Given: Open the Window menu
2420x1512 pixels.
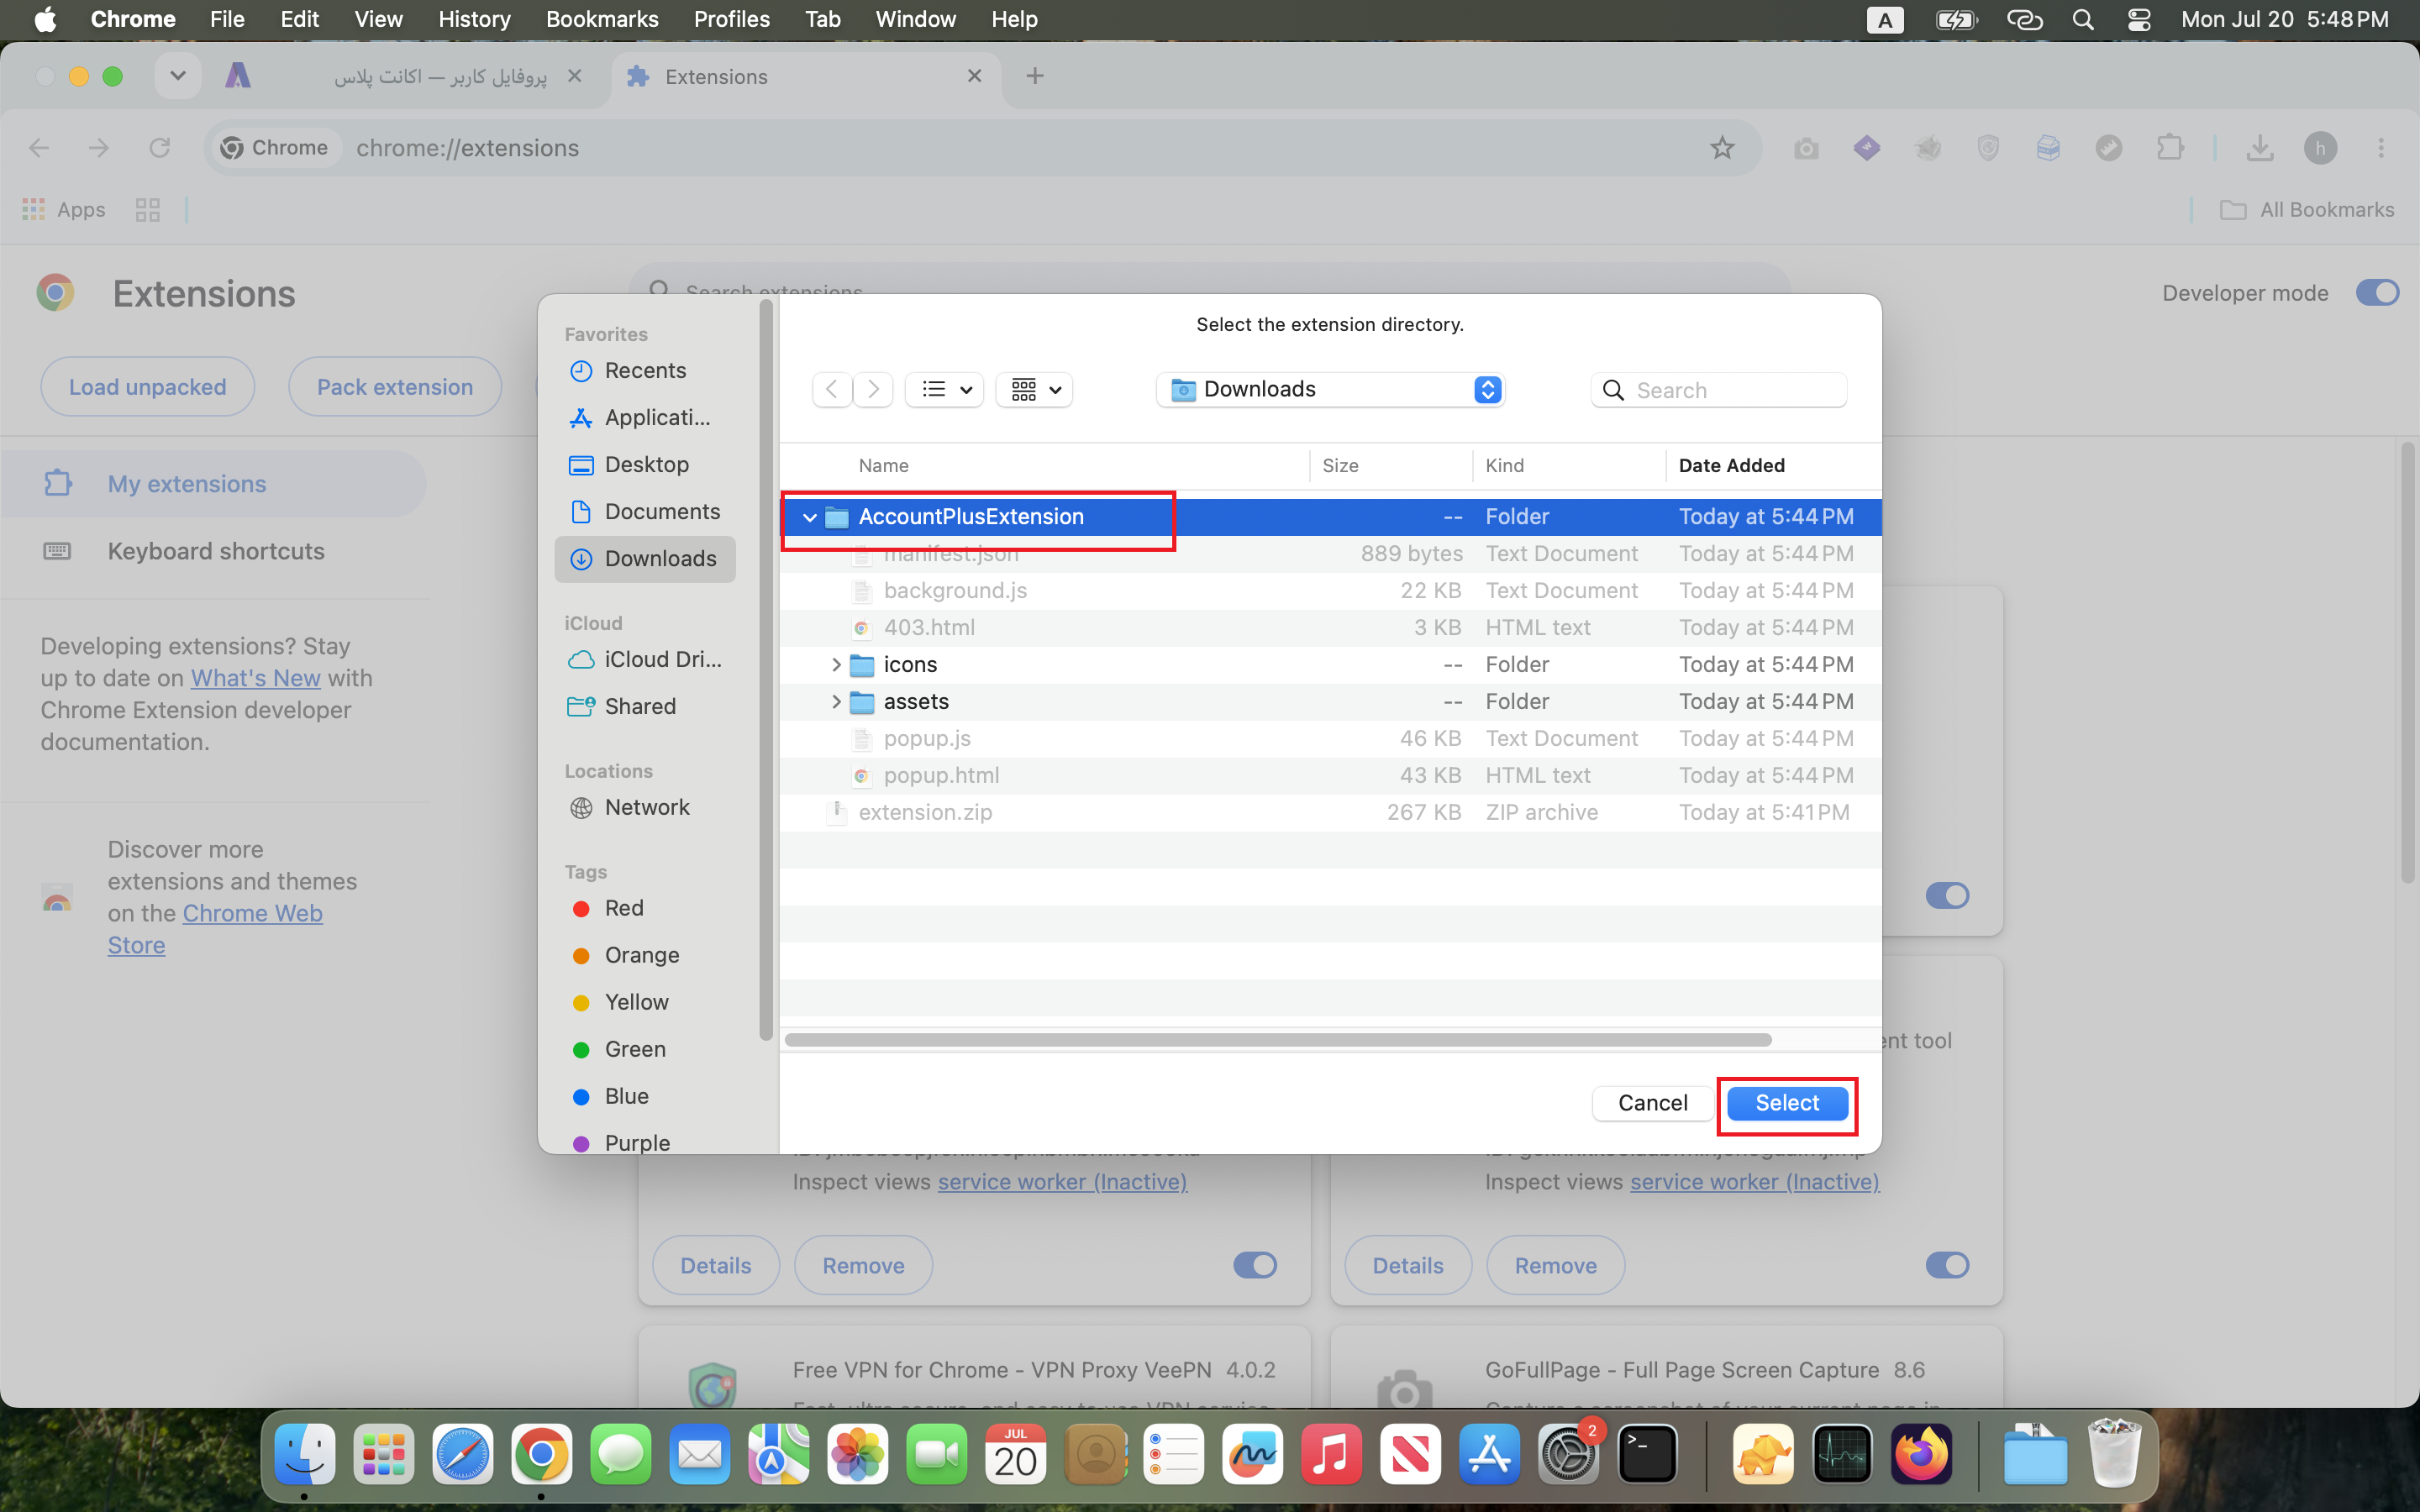Looking at the screenshot, I should (x=915, y=20).
